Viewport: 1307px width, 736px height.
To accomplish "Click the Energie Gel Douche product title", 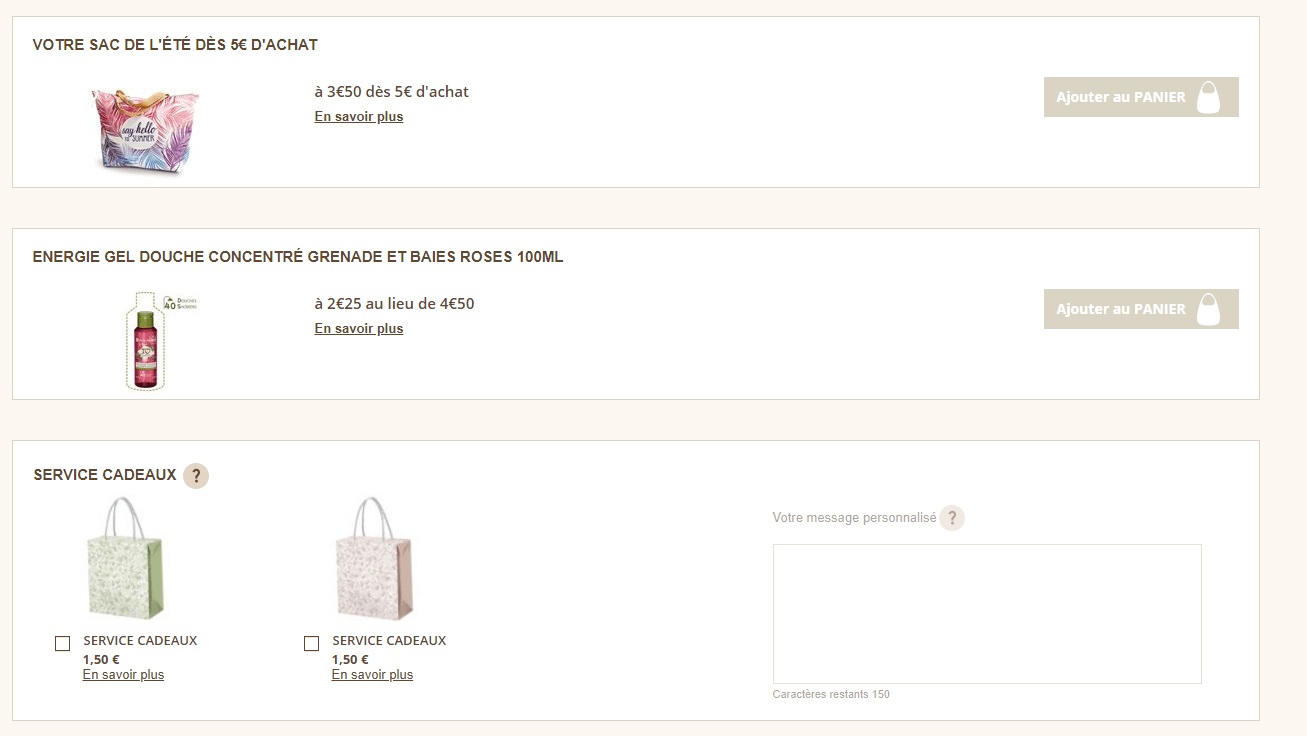I will 298,257.
